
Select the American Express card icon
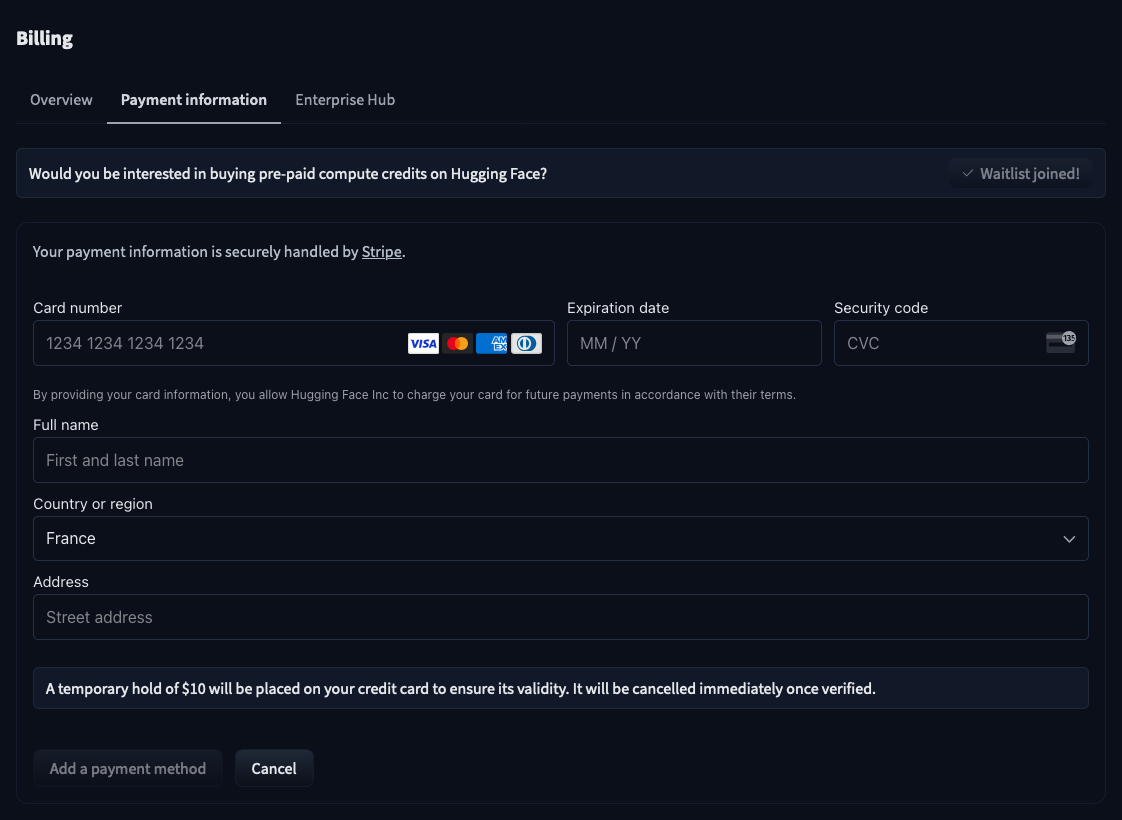(492, 343)
